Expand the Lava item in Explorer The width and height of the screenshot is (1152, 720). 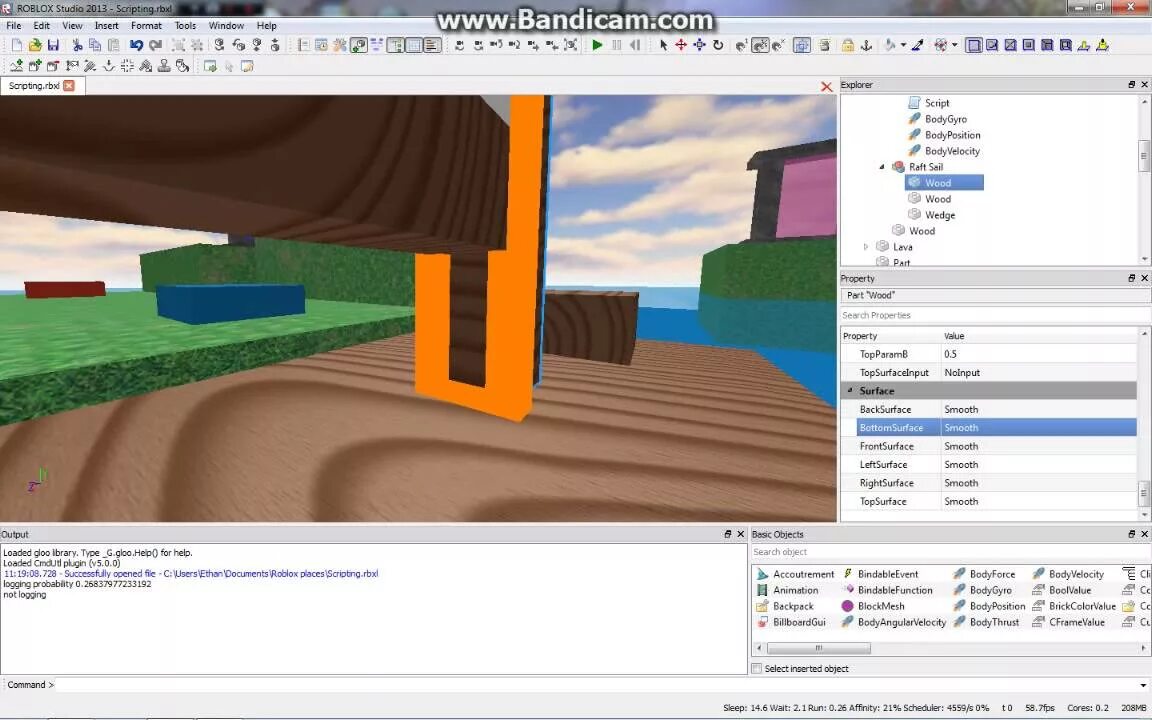(866, 247)
